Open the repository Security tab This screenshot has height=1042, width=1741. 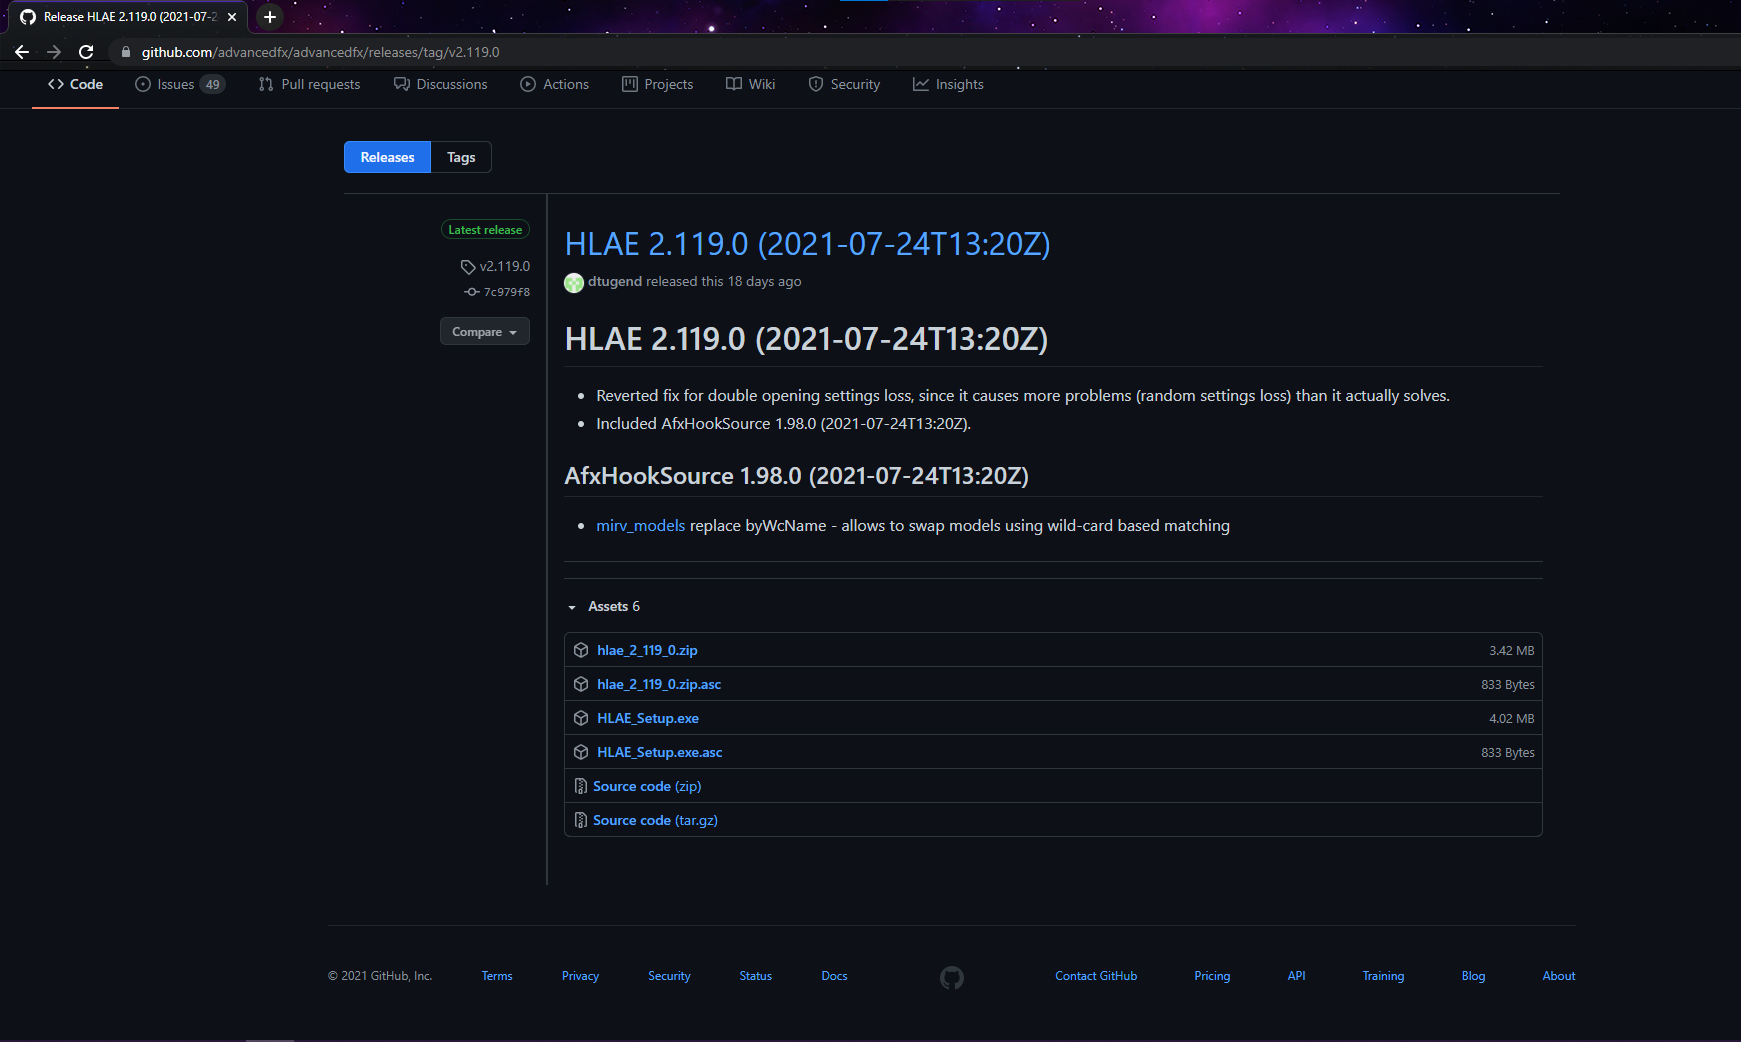844,84
